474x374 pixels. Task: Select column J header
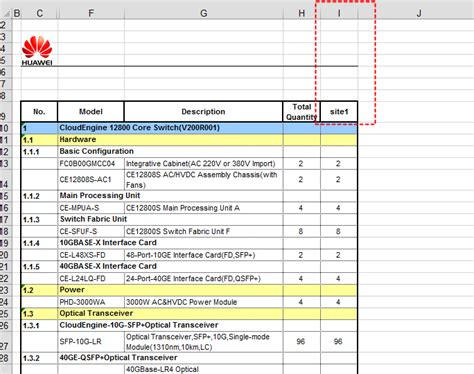[x=419, y=13]
